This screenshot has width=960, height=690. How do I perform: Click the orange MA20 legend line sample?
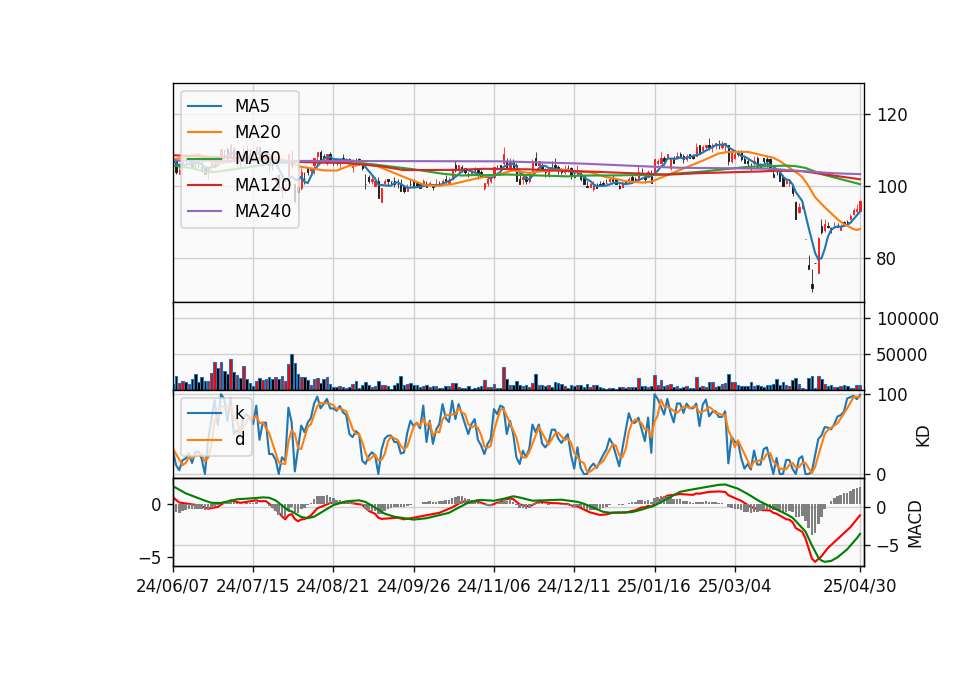click(x=204, y=132)
